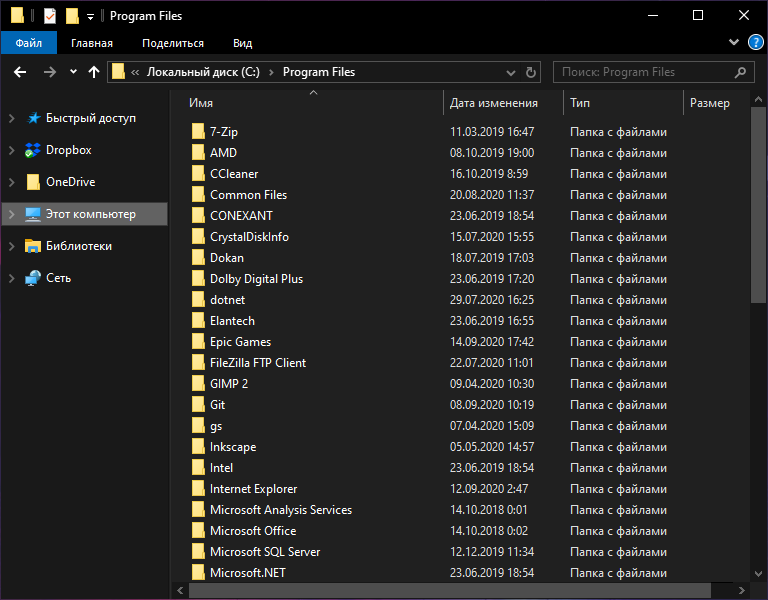Select Этот компьютер monitor icon

[33, 214]
